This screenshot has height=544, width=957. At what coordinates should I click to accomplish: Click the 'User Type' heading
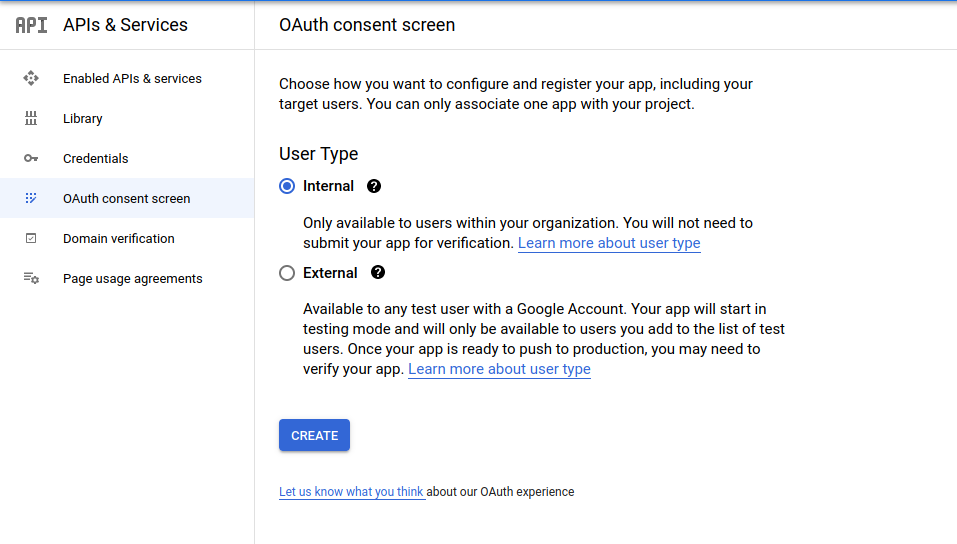(319, 154)
